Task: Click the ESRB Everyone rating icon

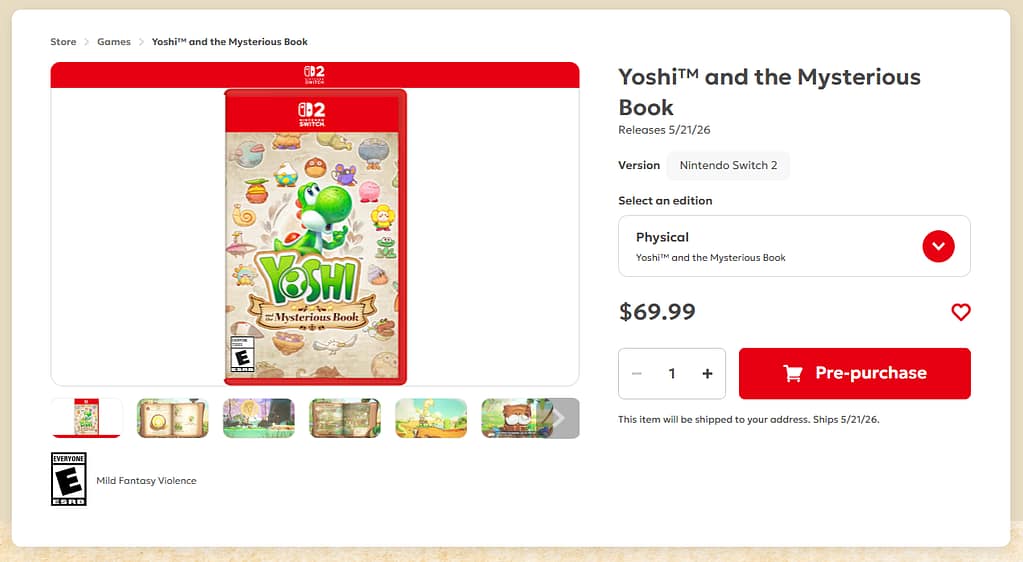Action: [x=68, y=479]
